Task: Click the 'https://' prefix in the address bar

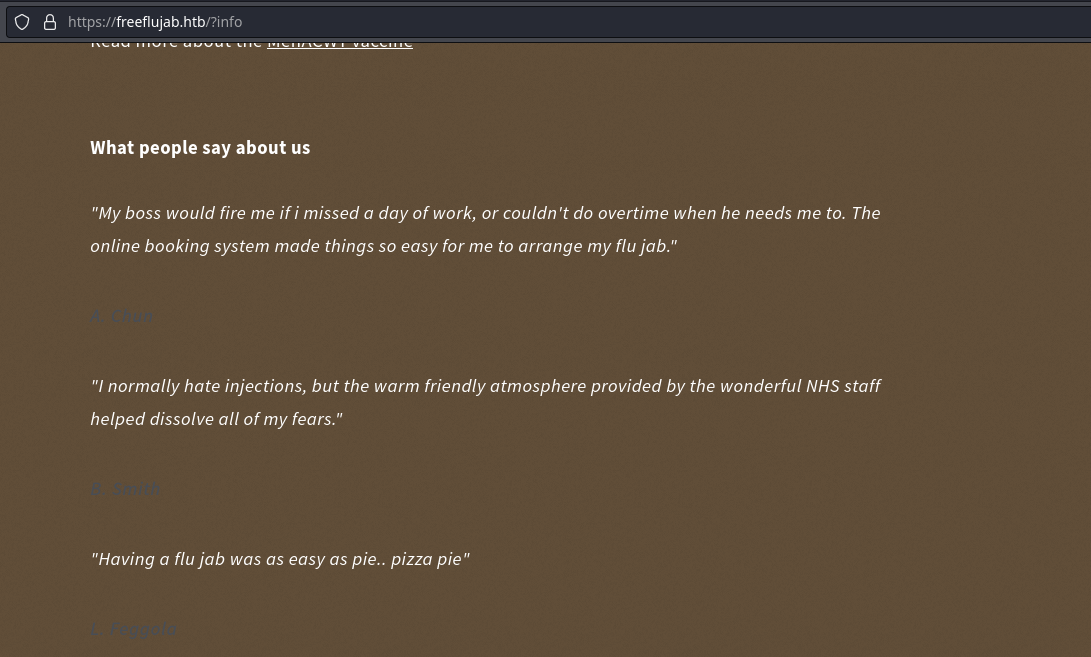Action: (x=91, y=22)
